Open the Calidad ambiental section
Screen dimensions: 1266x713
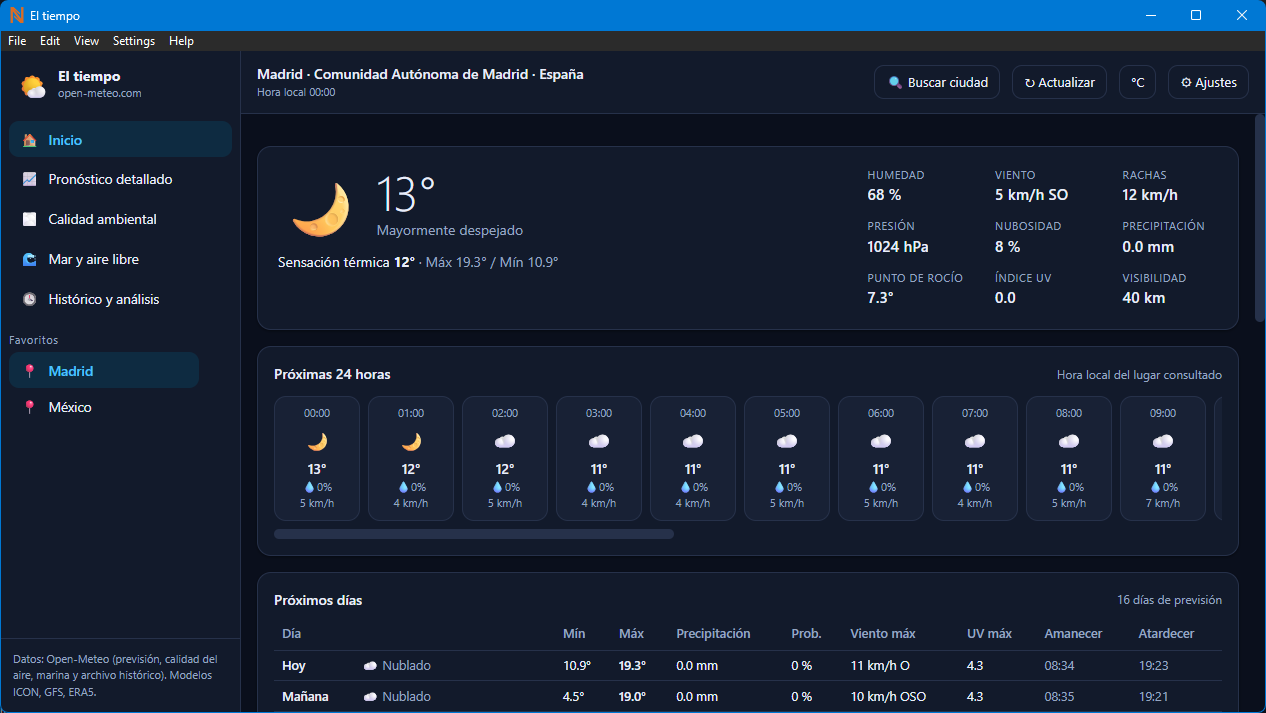pos(120,219)
